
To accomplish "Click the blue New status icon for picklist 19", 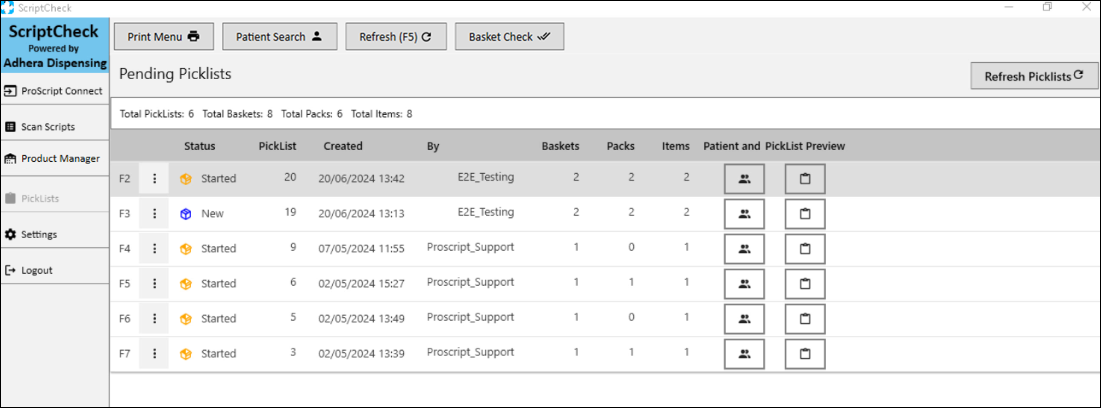I will (185, 214).
